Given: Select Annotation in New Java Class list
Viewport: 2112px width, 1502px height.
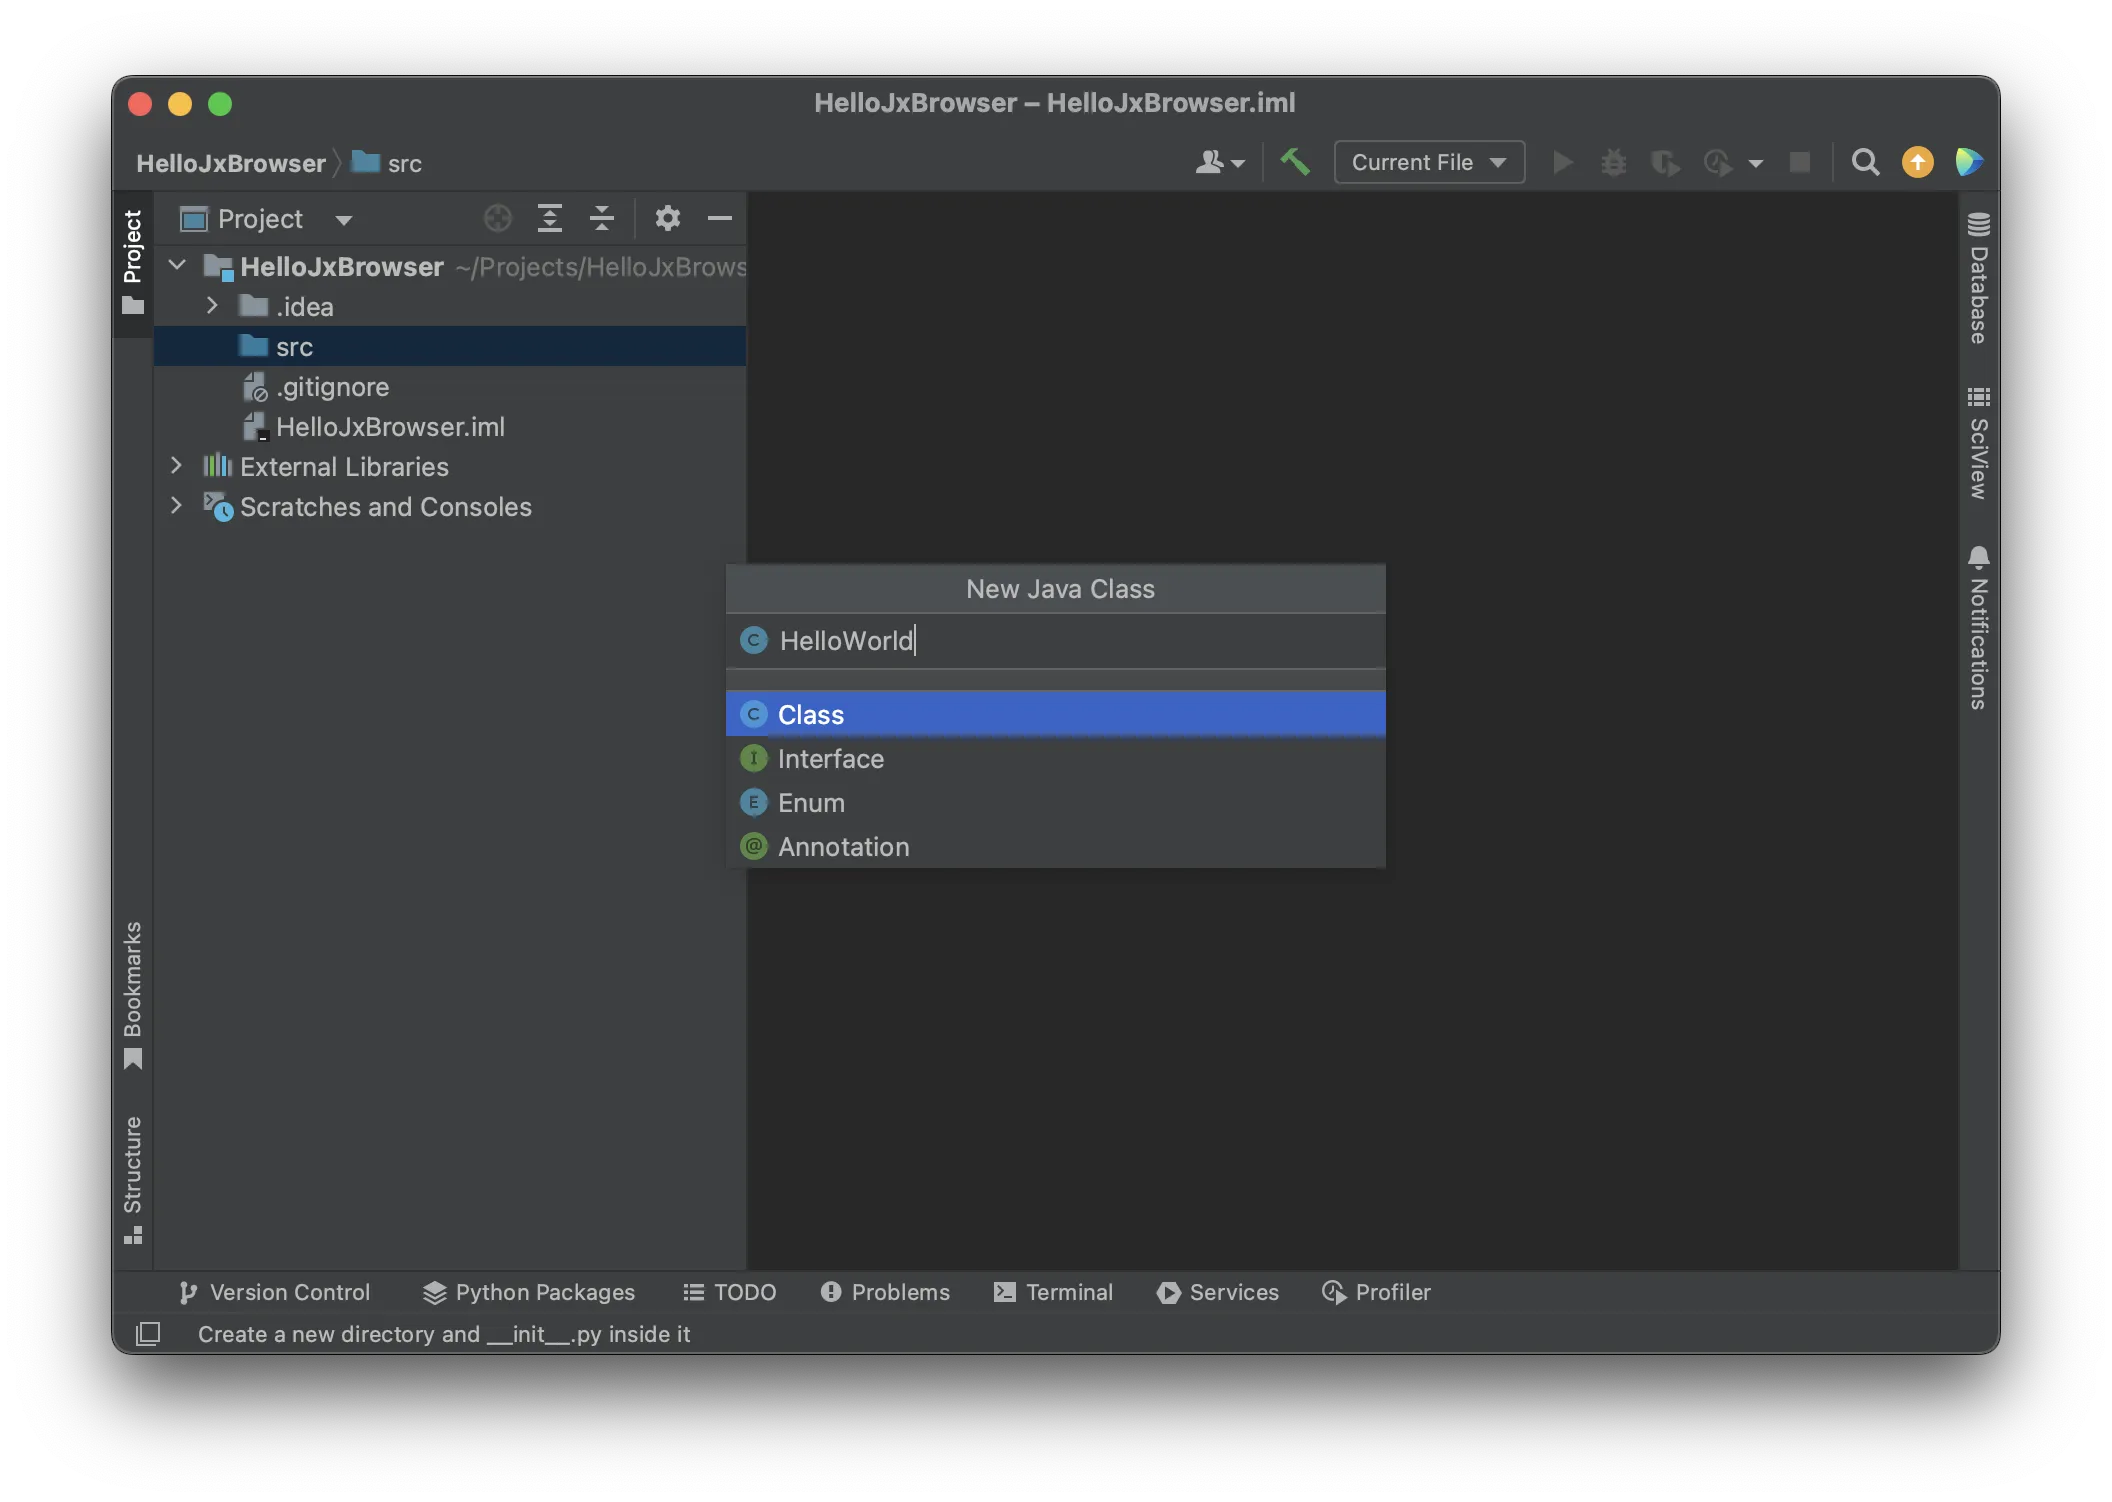Looking at the screenshot, I should [x=1056, y=847].
